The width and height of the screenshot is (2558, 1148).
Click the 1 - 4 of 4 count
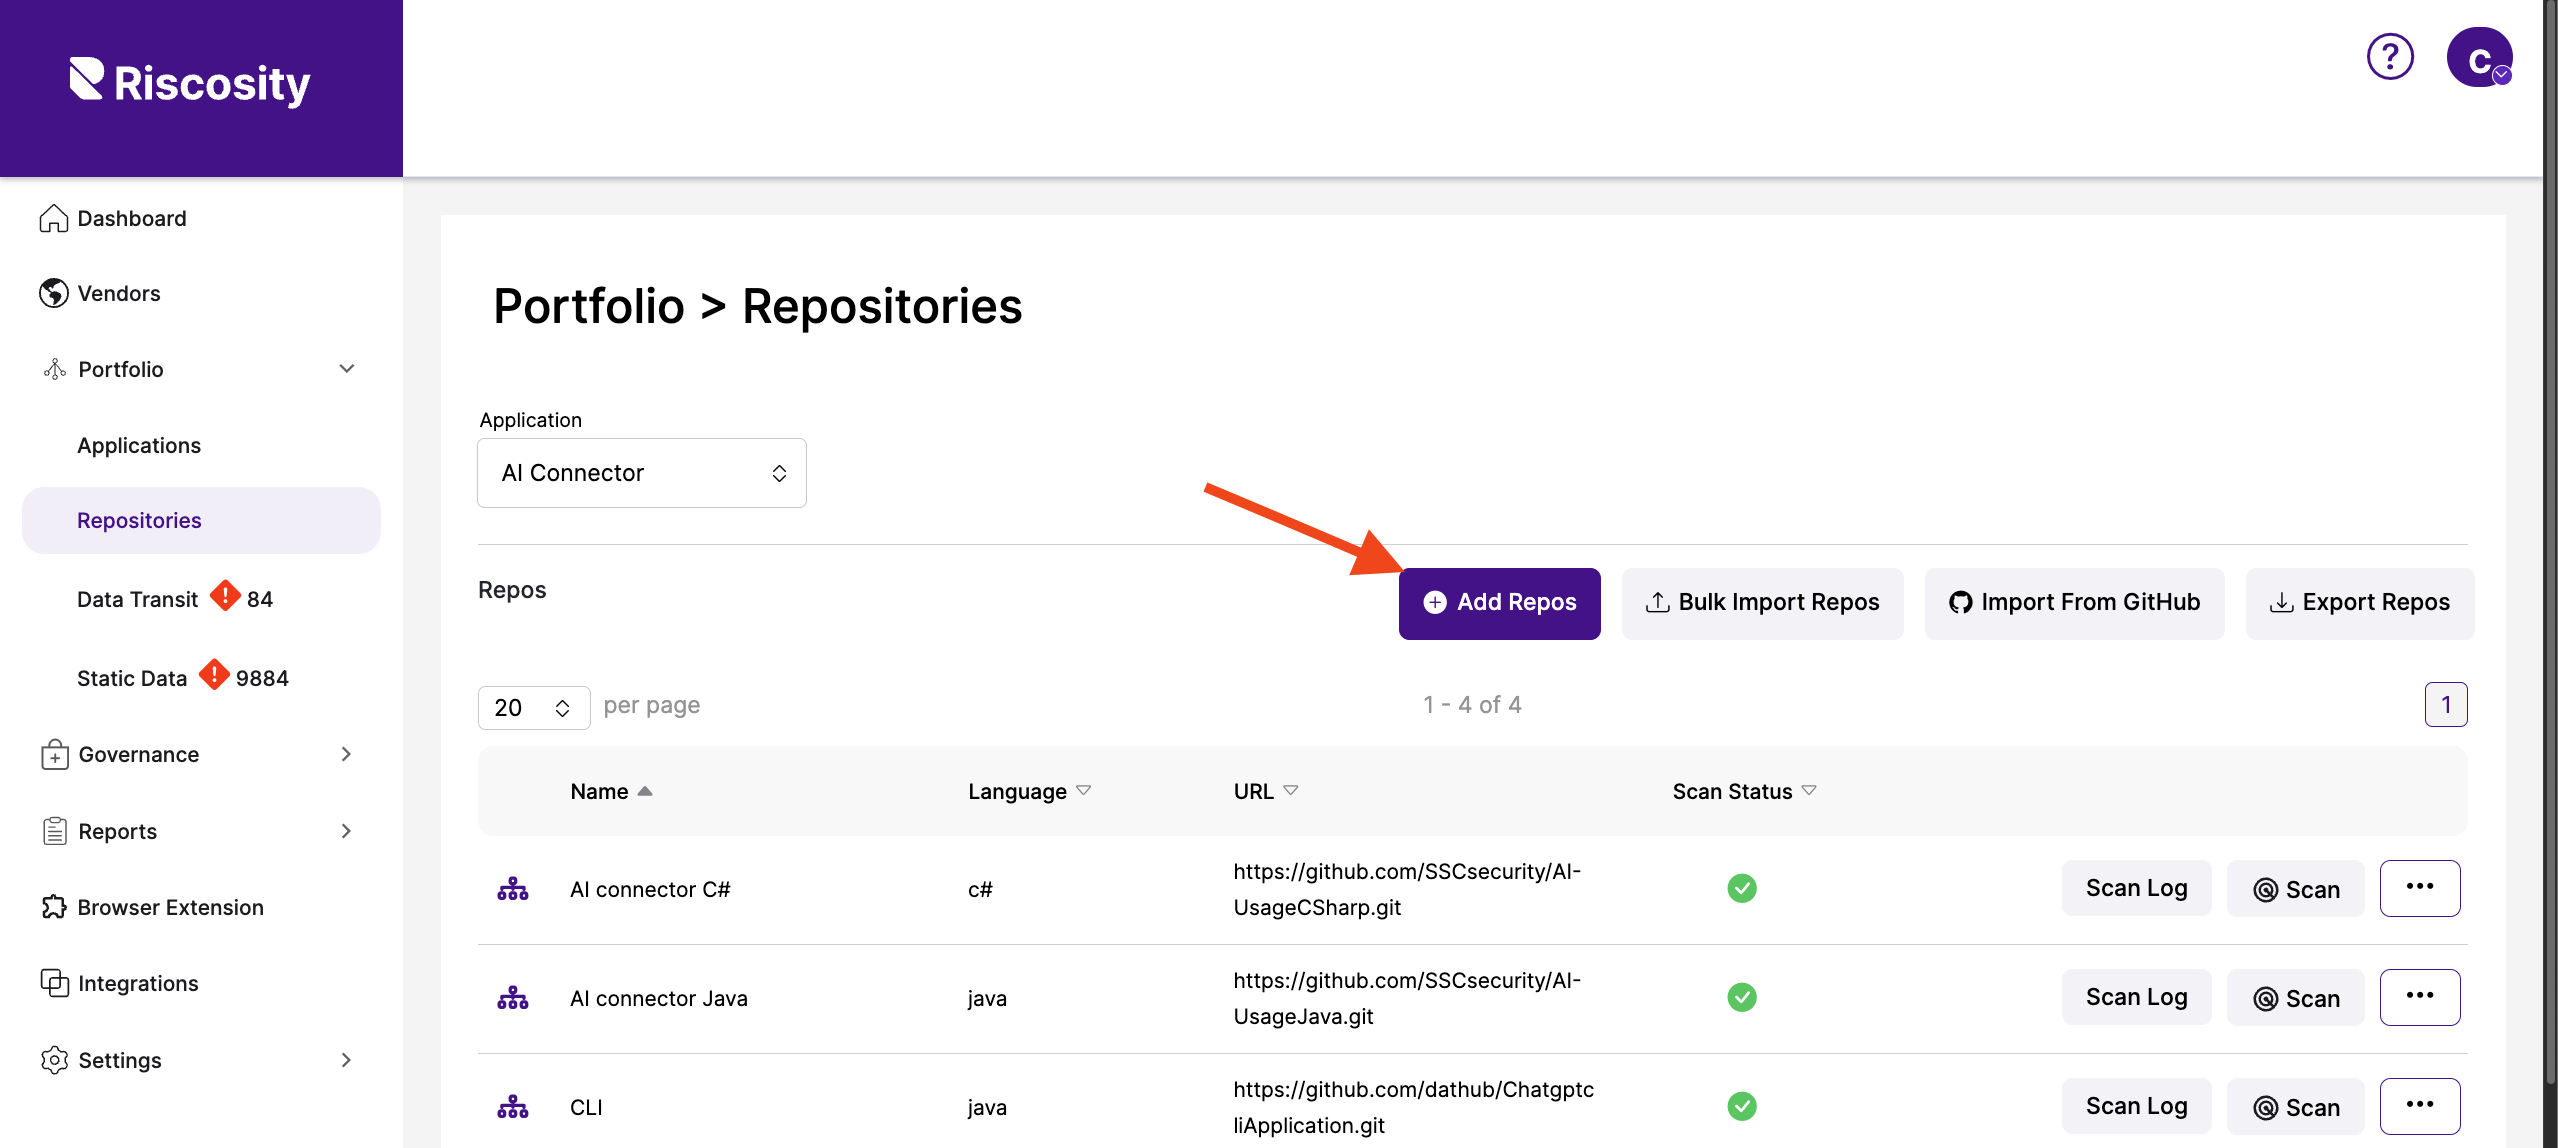point(1472,705)
